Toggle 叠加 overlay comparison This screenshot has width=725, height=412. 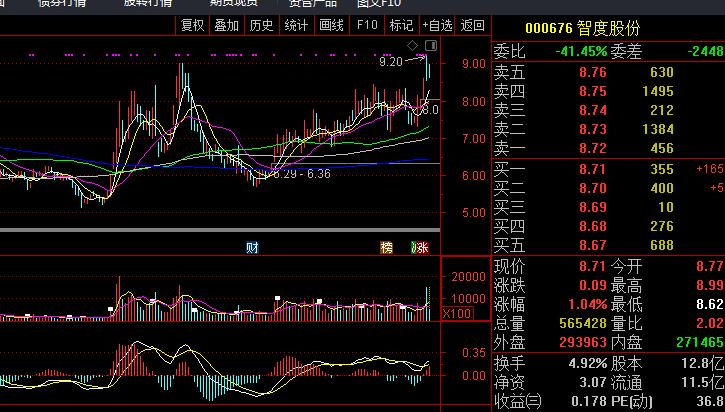[x=227, y=25]
